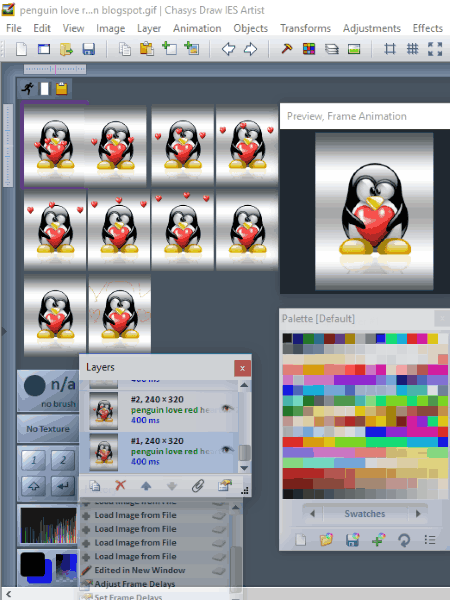Open the Layer menu
This screenshot has height=600, width=450.
point(149,28)
